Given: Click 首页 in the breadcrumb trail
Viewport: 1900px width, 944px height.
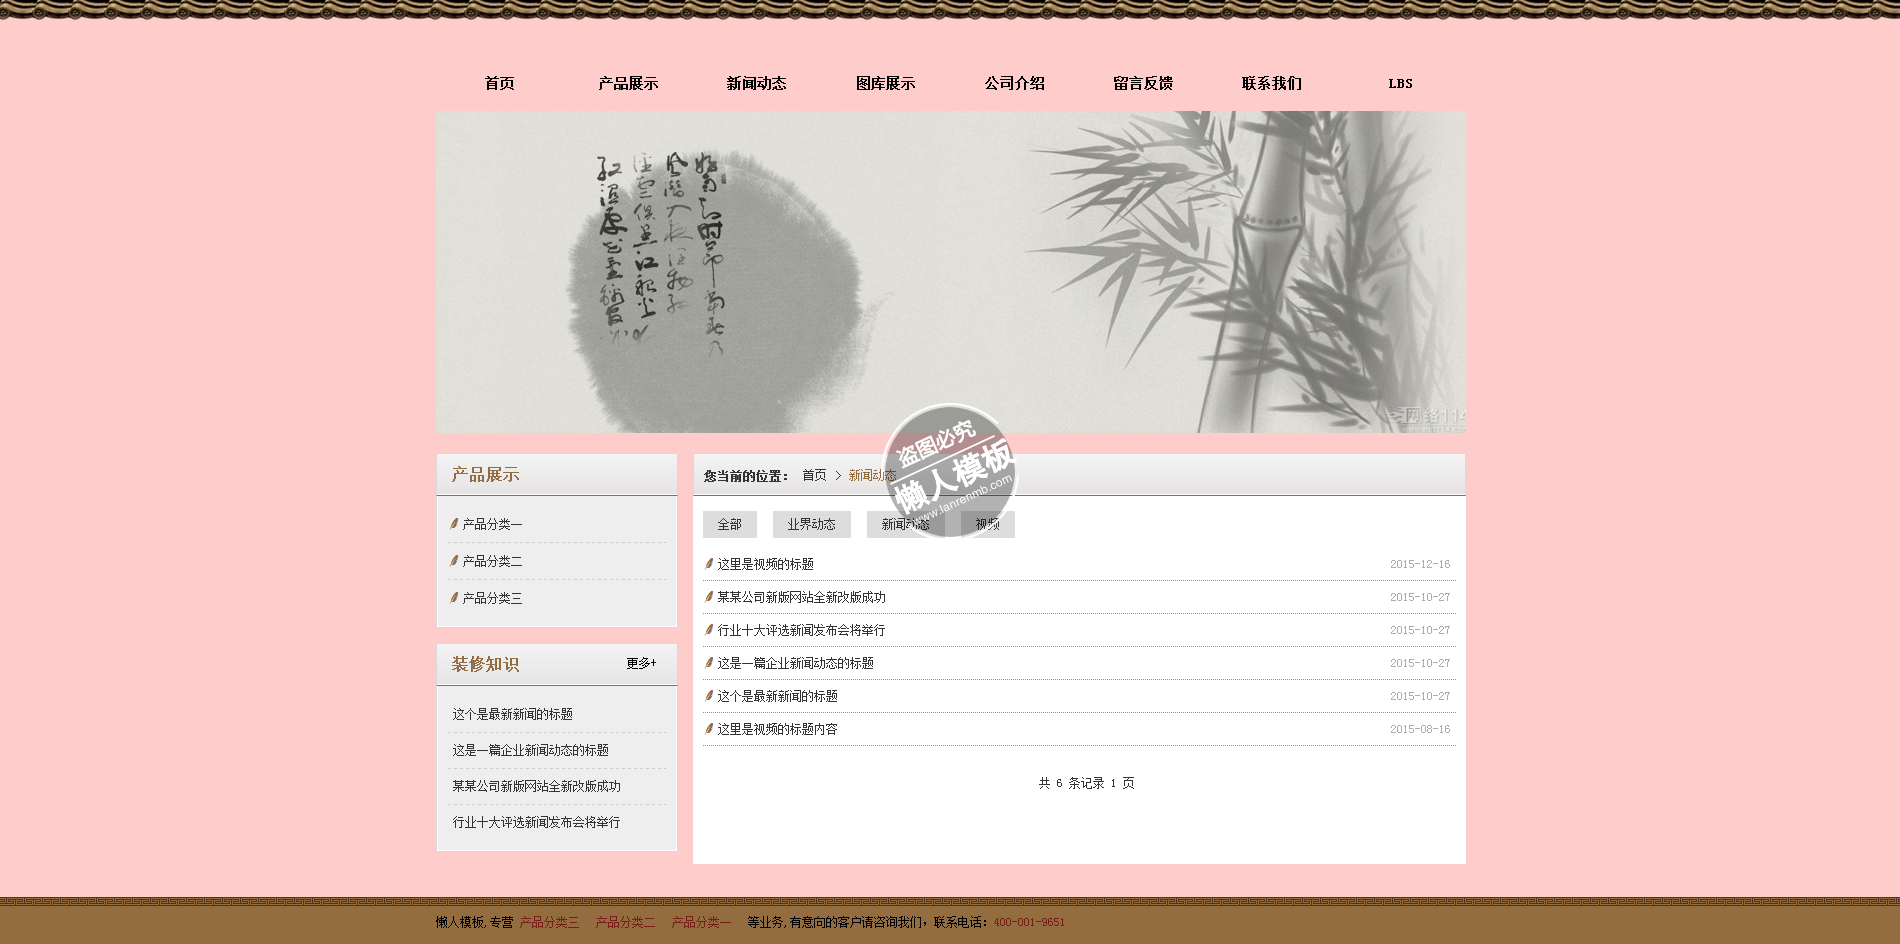Looking at the screenshot, I should pos(814,475).
